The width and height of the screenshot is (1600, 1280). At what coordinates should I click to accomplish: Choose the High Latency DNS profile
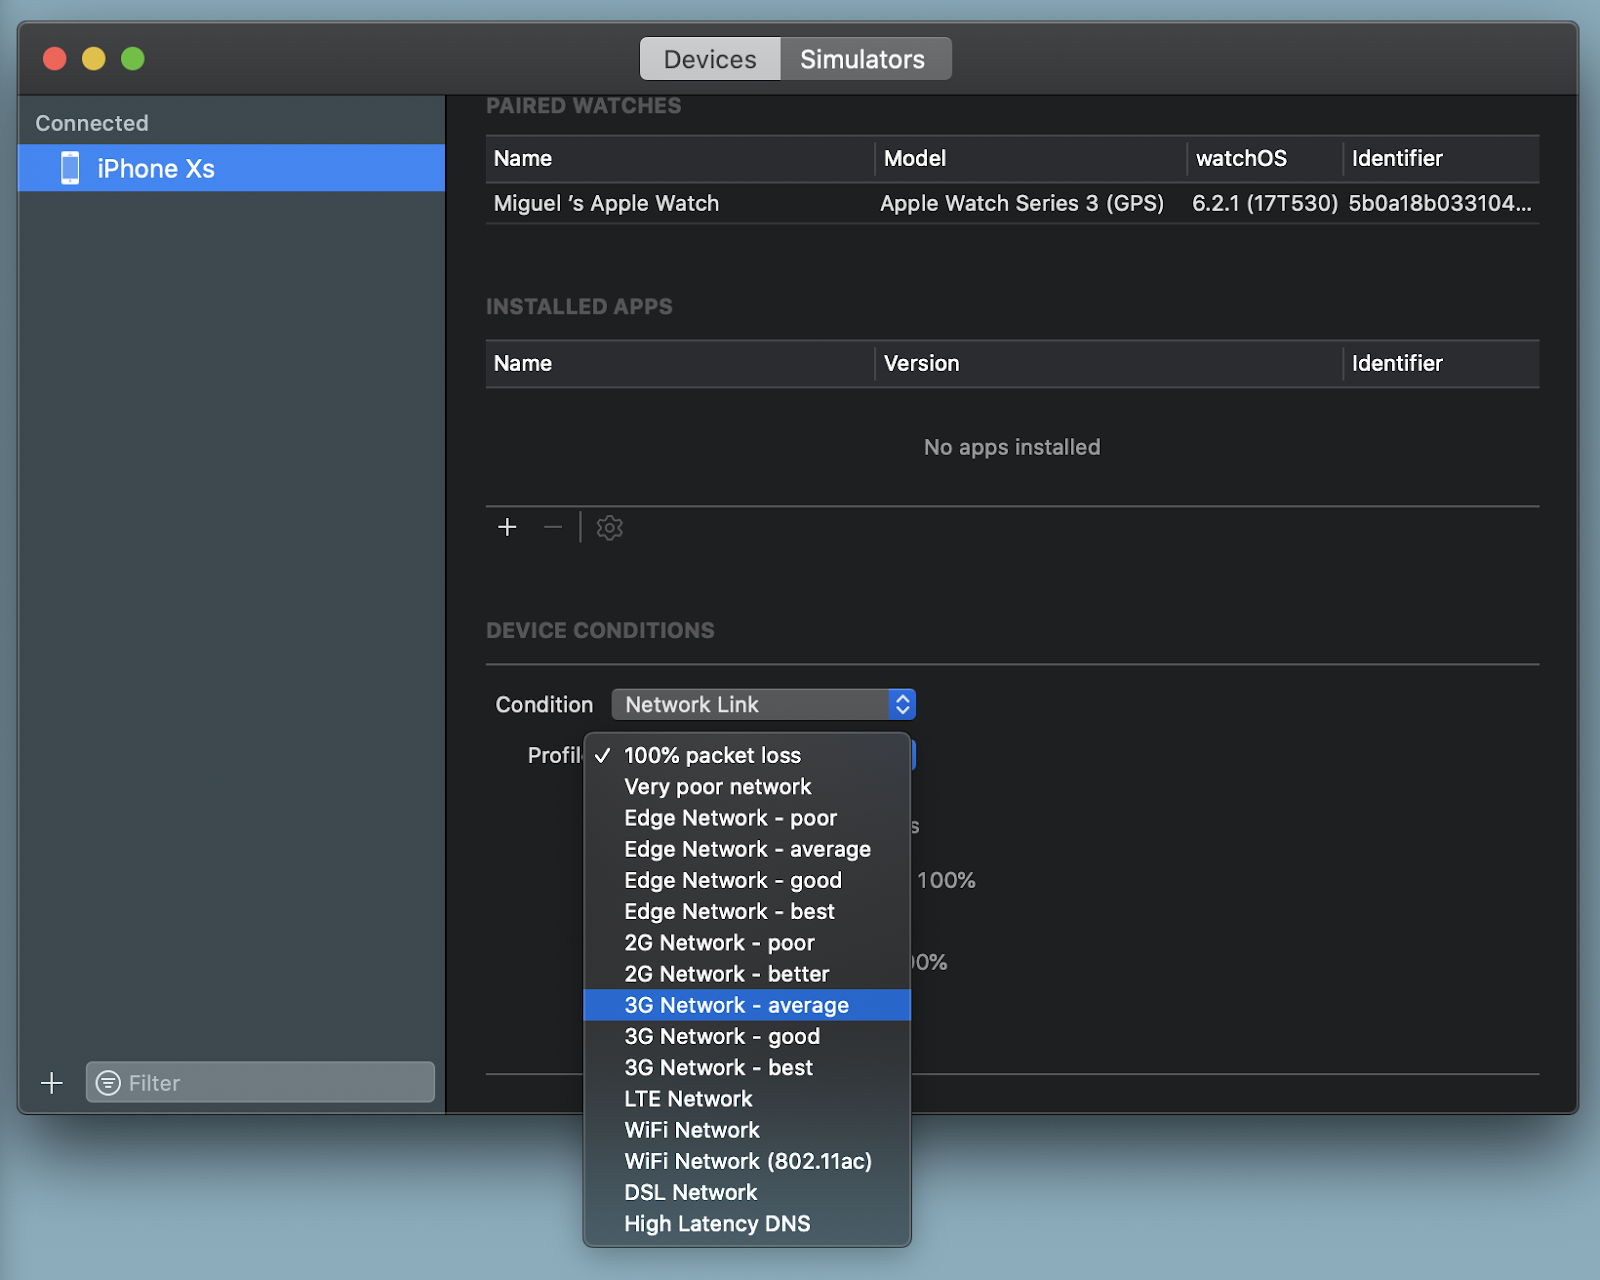pyautogui.click(x=716, y=1223)
